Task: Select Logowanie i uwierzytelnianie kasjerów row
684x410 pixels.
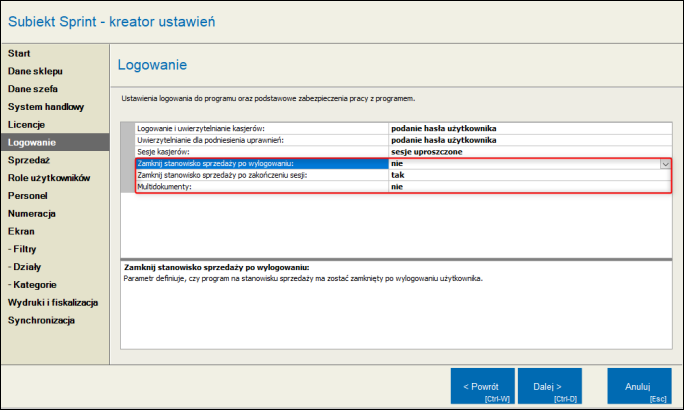Action: coord(260,127)
